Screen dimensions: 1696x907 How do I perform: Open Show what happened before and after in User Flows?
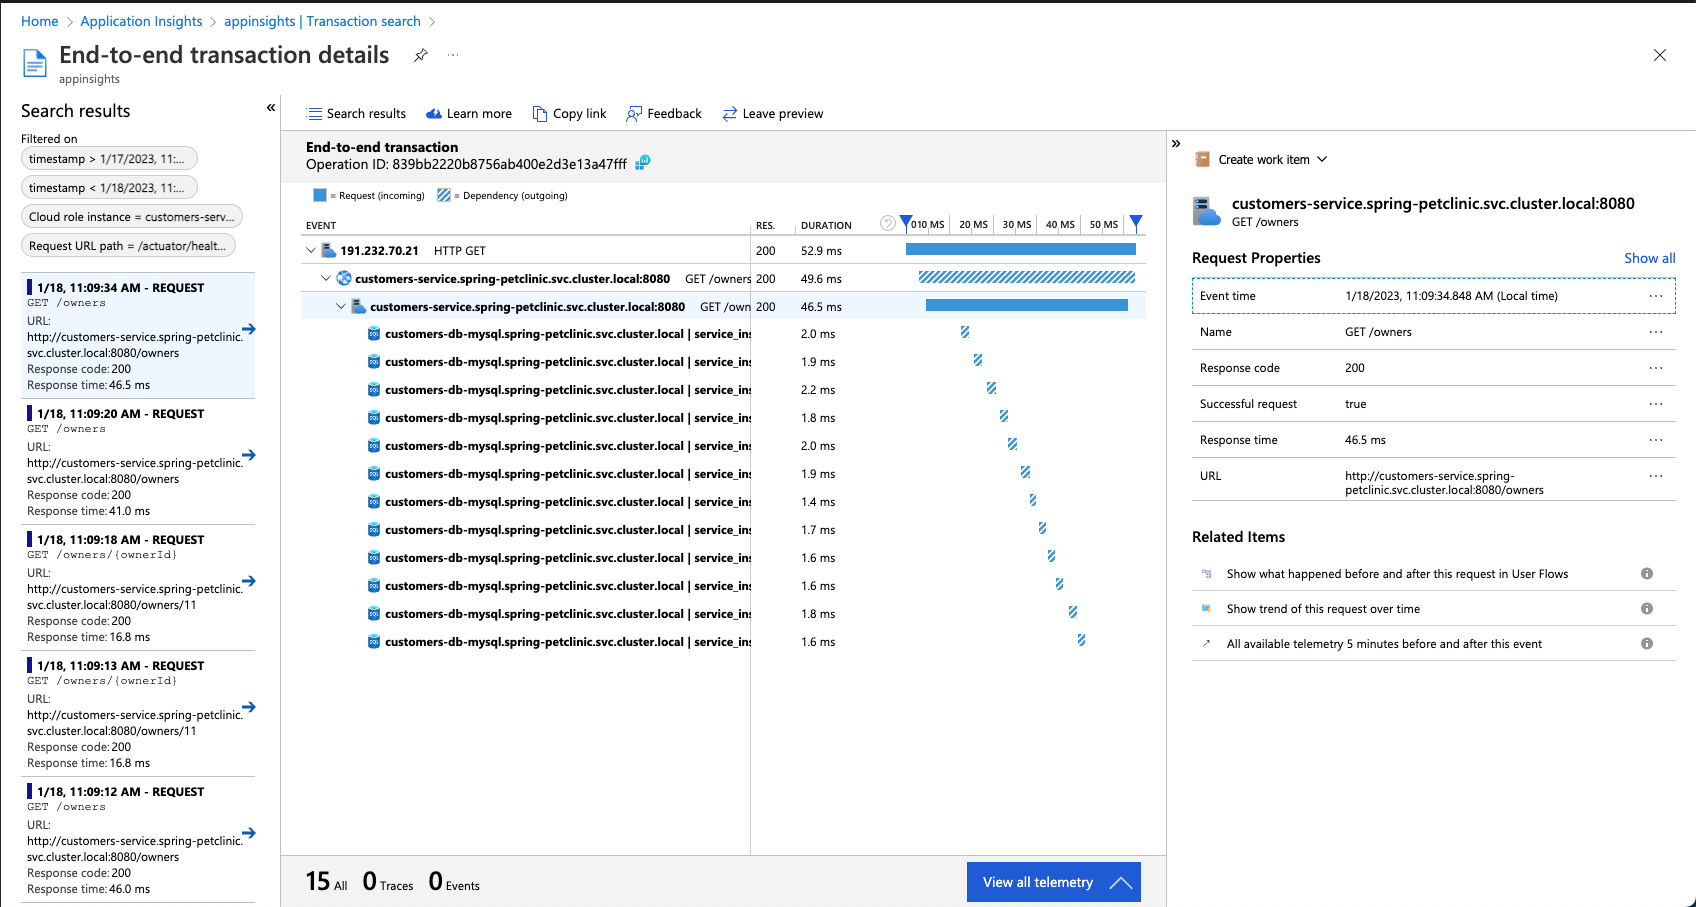point(1397,574)
